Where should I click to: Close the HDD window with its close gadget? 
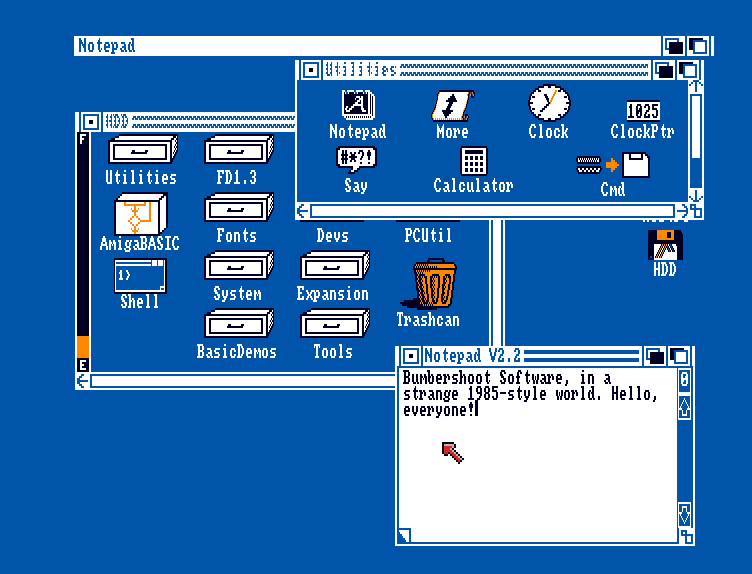[x=90, y=122]
